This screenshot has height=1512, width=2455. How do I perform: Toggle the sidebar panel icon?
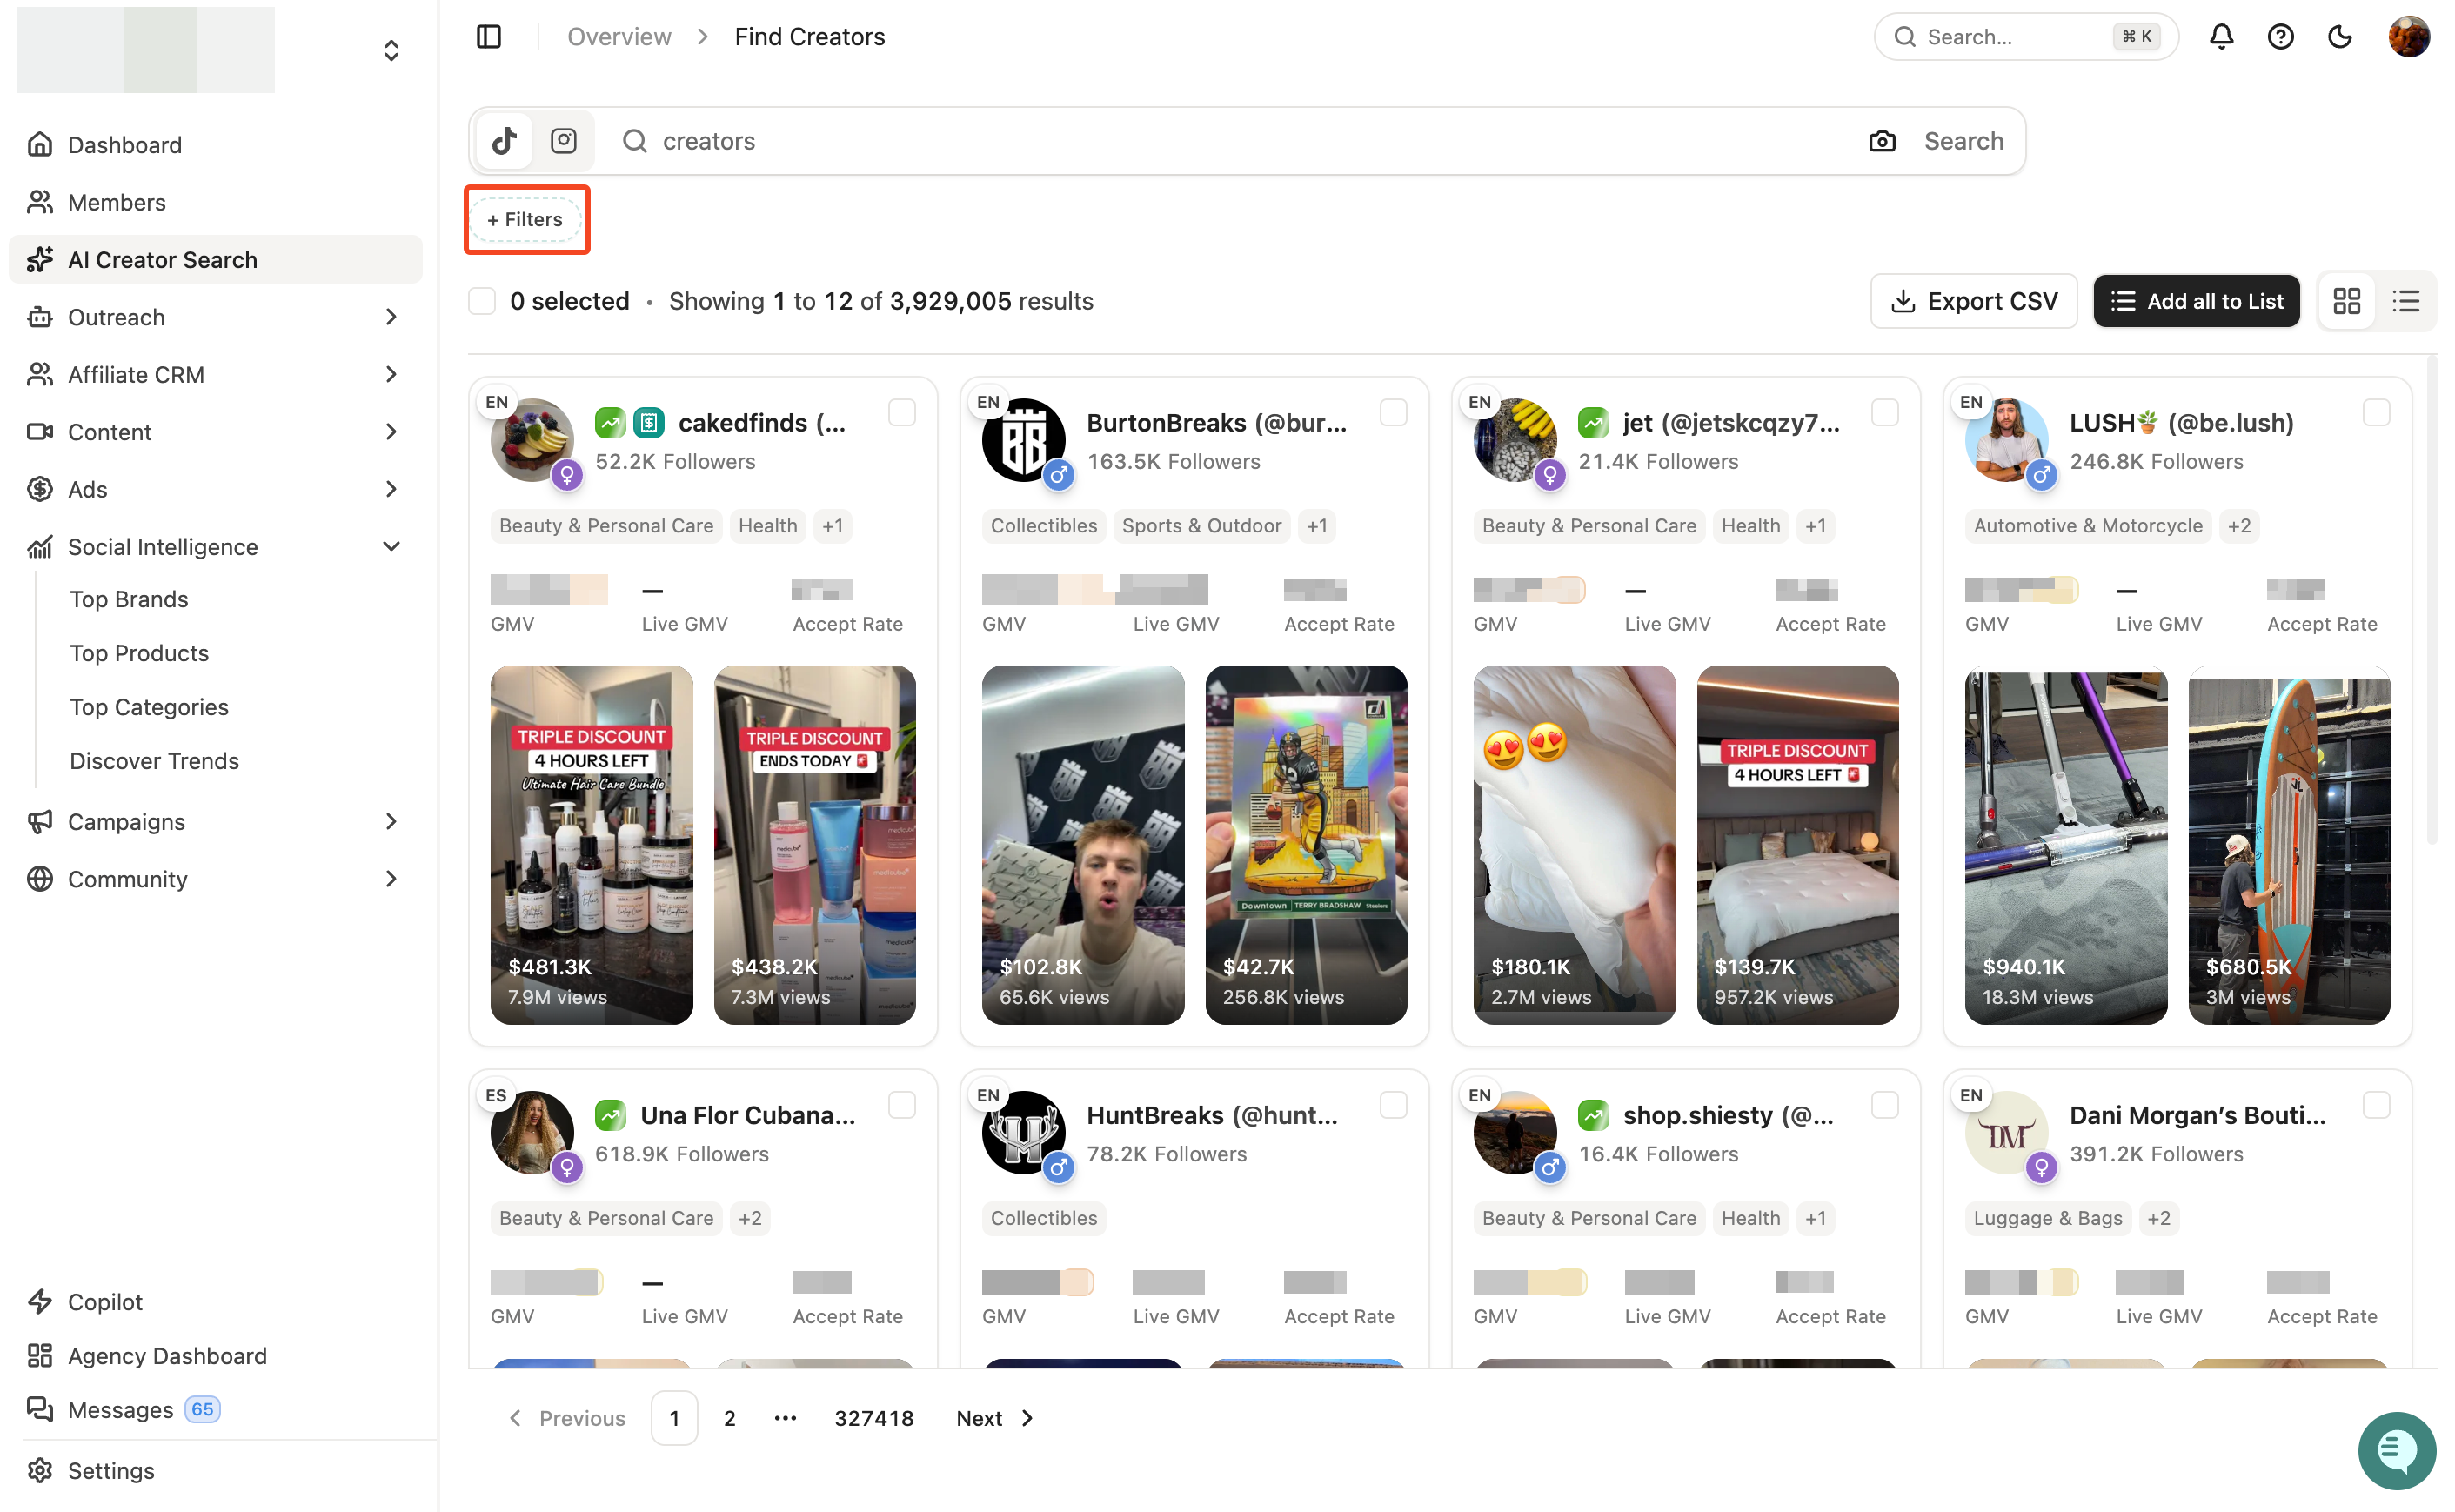click(x=488, y=37)
